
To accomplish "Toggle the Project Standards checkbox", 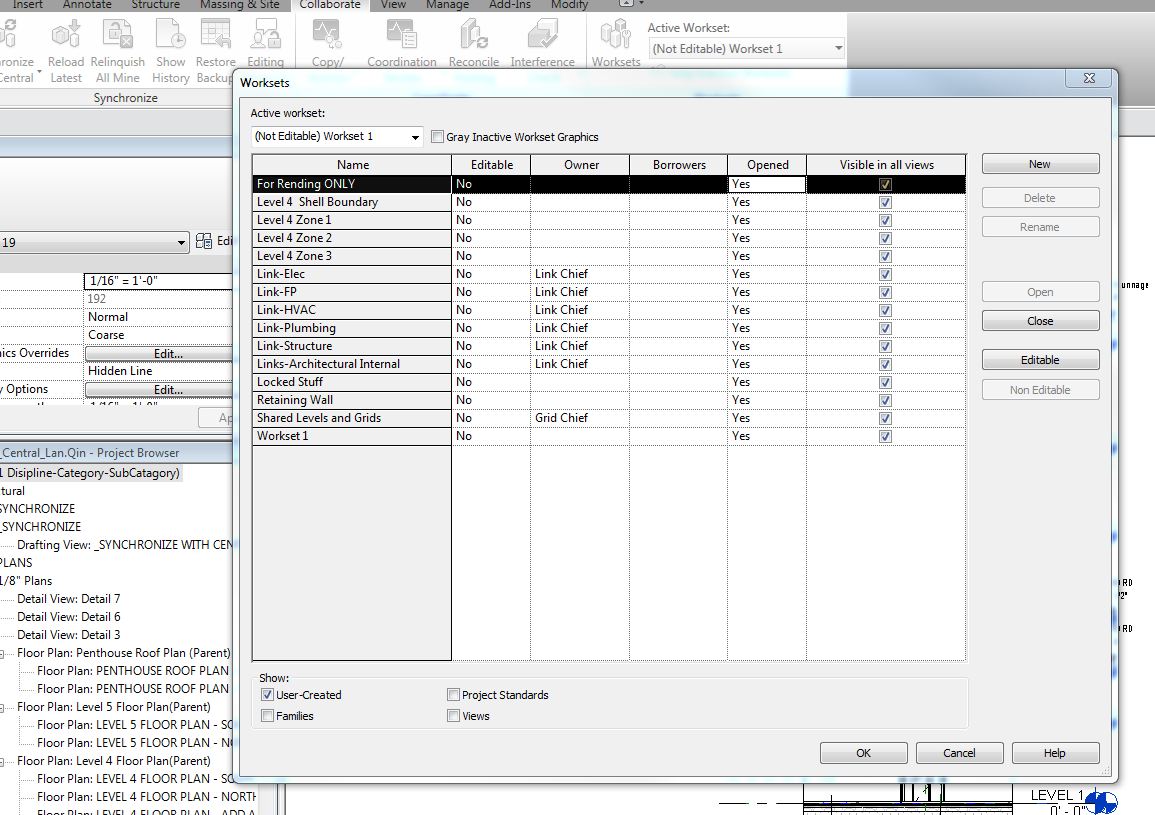I will click(x=454, y=695).
